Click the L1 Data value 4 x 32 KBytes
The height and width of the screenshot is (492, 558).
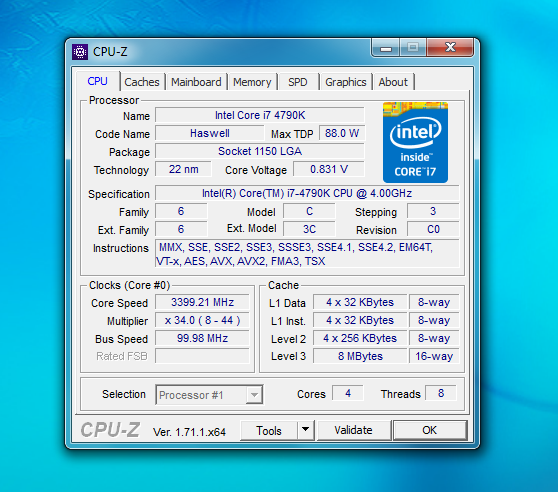point(360,302)
